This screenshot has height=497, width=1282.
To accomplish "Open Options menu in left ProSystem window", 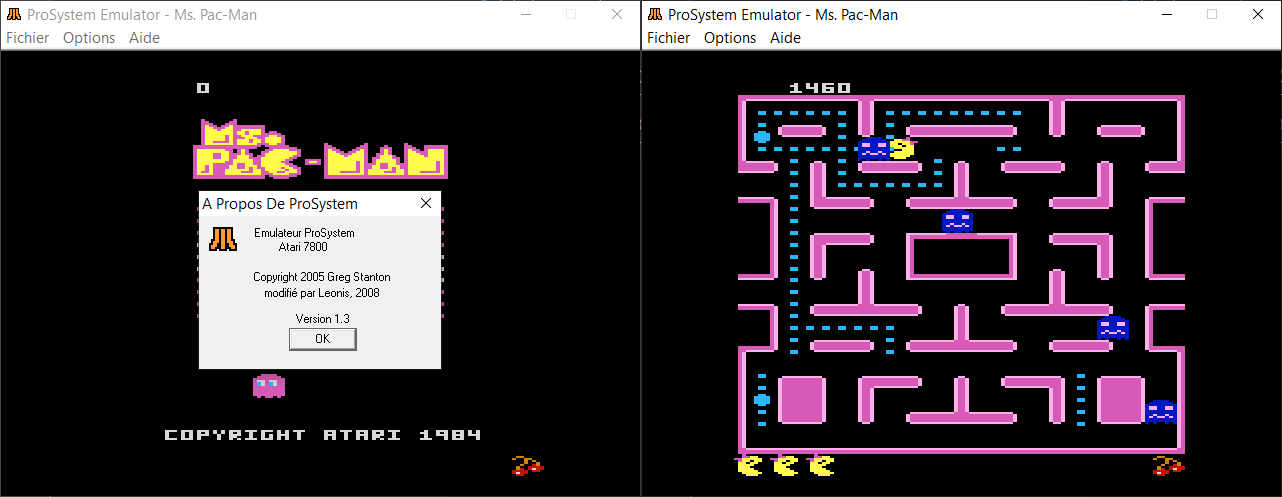I will 89,38.
